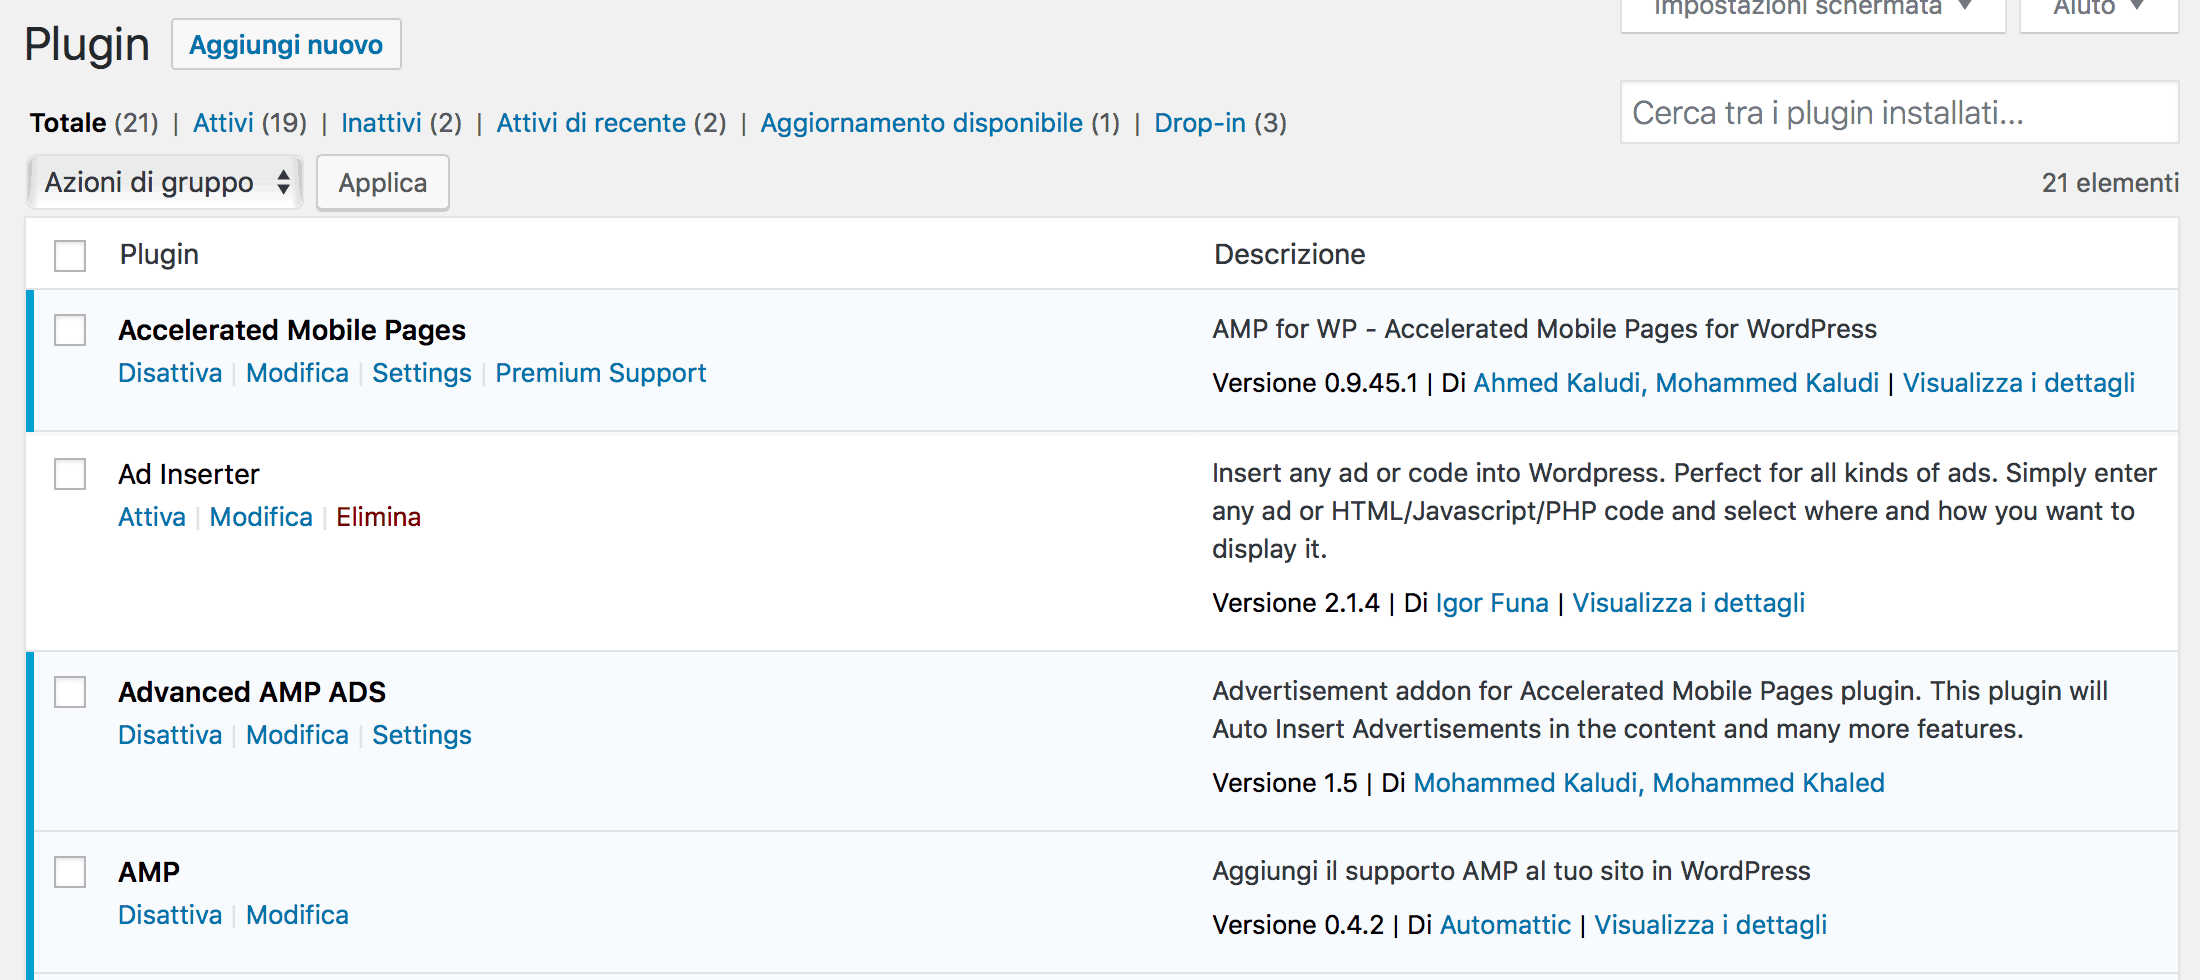The image size is (2200, 980).
Task: Show plugins with Aggiornamento disponibile
Action: [x=921, y=122]
